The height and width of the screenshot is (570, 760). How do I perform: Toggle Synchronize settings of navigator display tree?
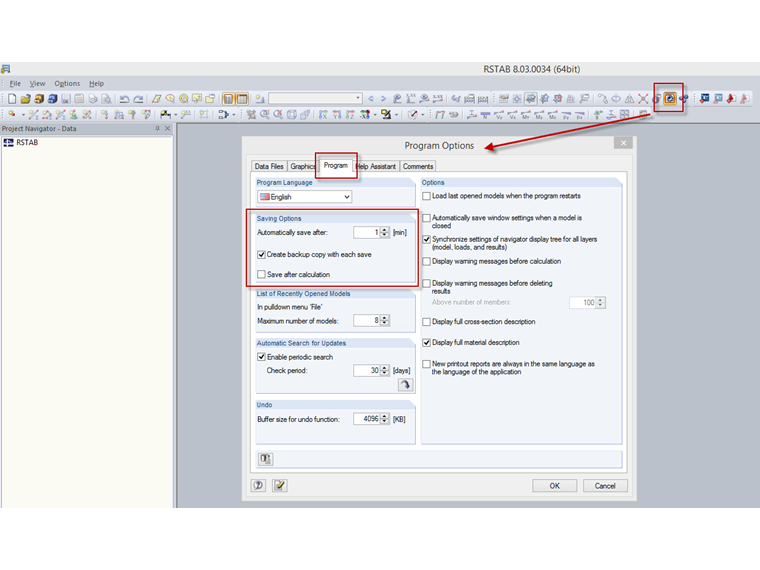427,239
